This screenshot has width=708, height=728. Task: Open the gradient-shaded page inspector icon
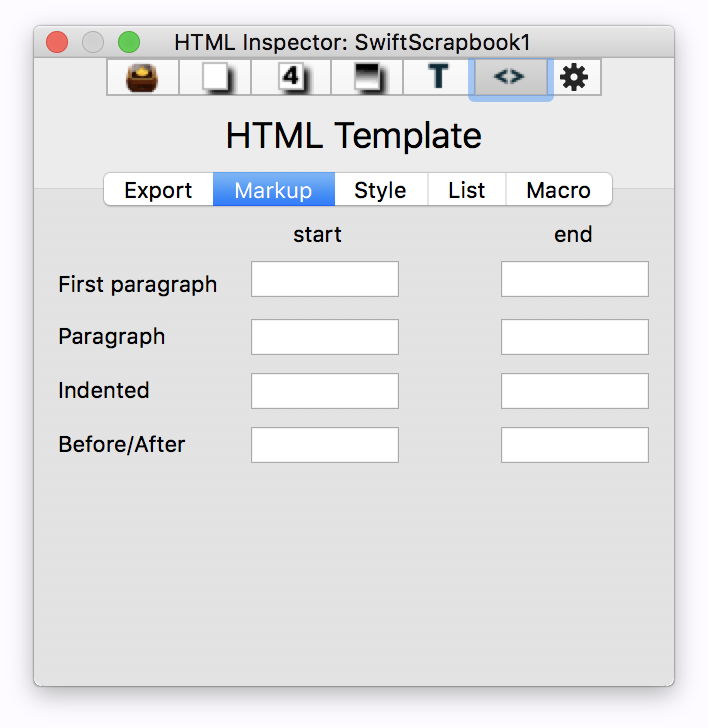pyautogui.click(x=367, y=77)
